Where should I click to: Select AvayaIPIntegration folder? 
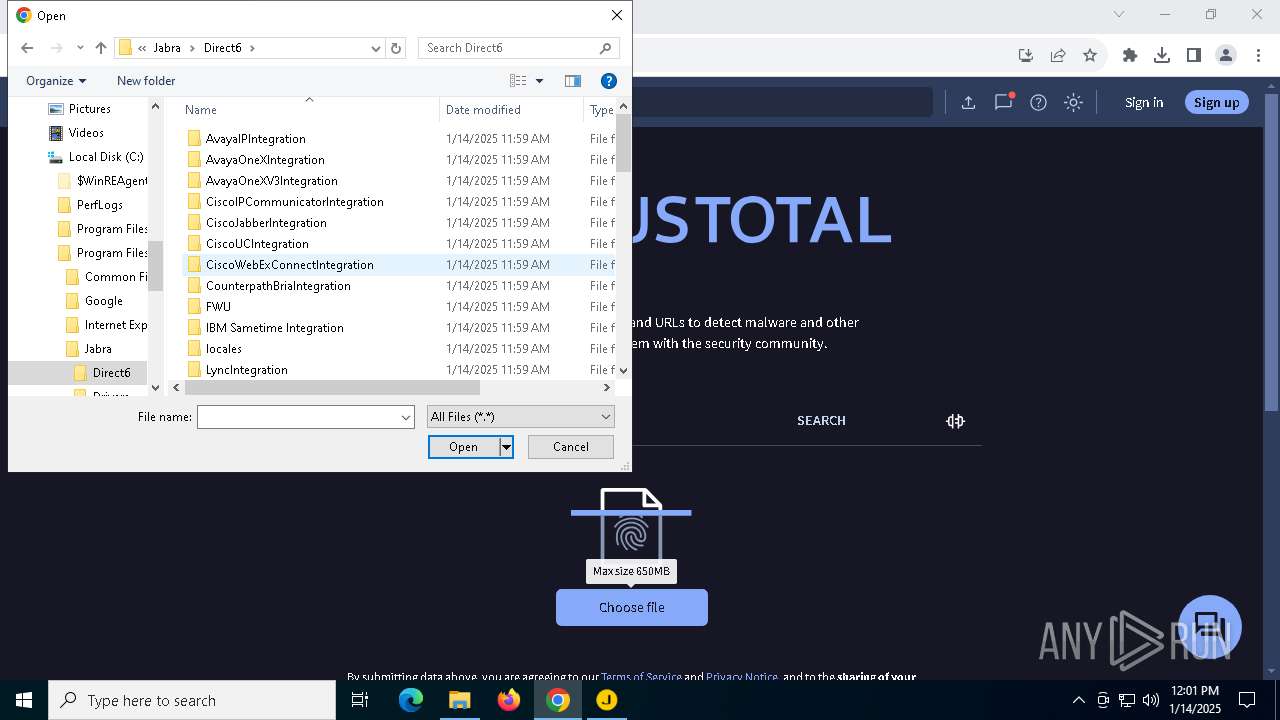(x=256, y=139)
